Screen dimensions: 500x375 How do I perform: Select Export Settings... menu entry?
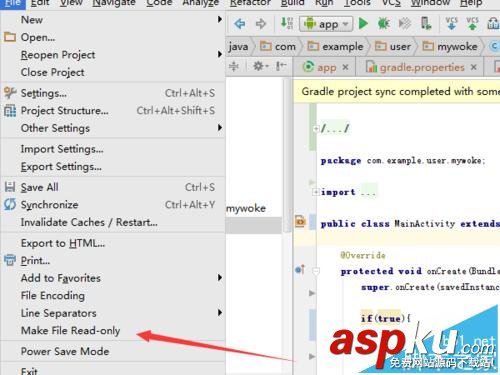(113, 166)
